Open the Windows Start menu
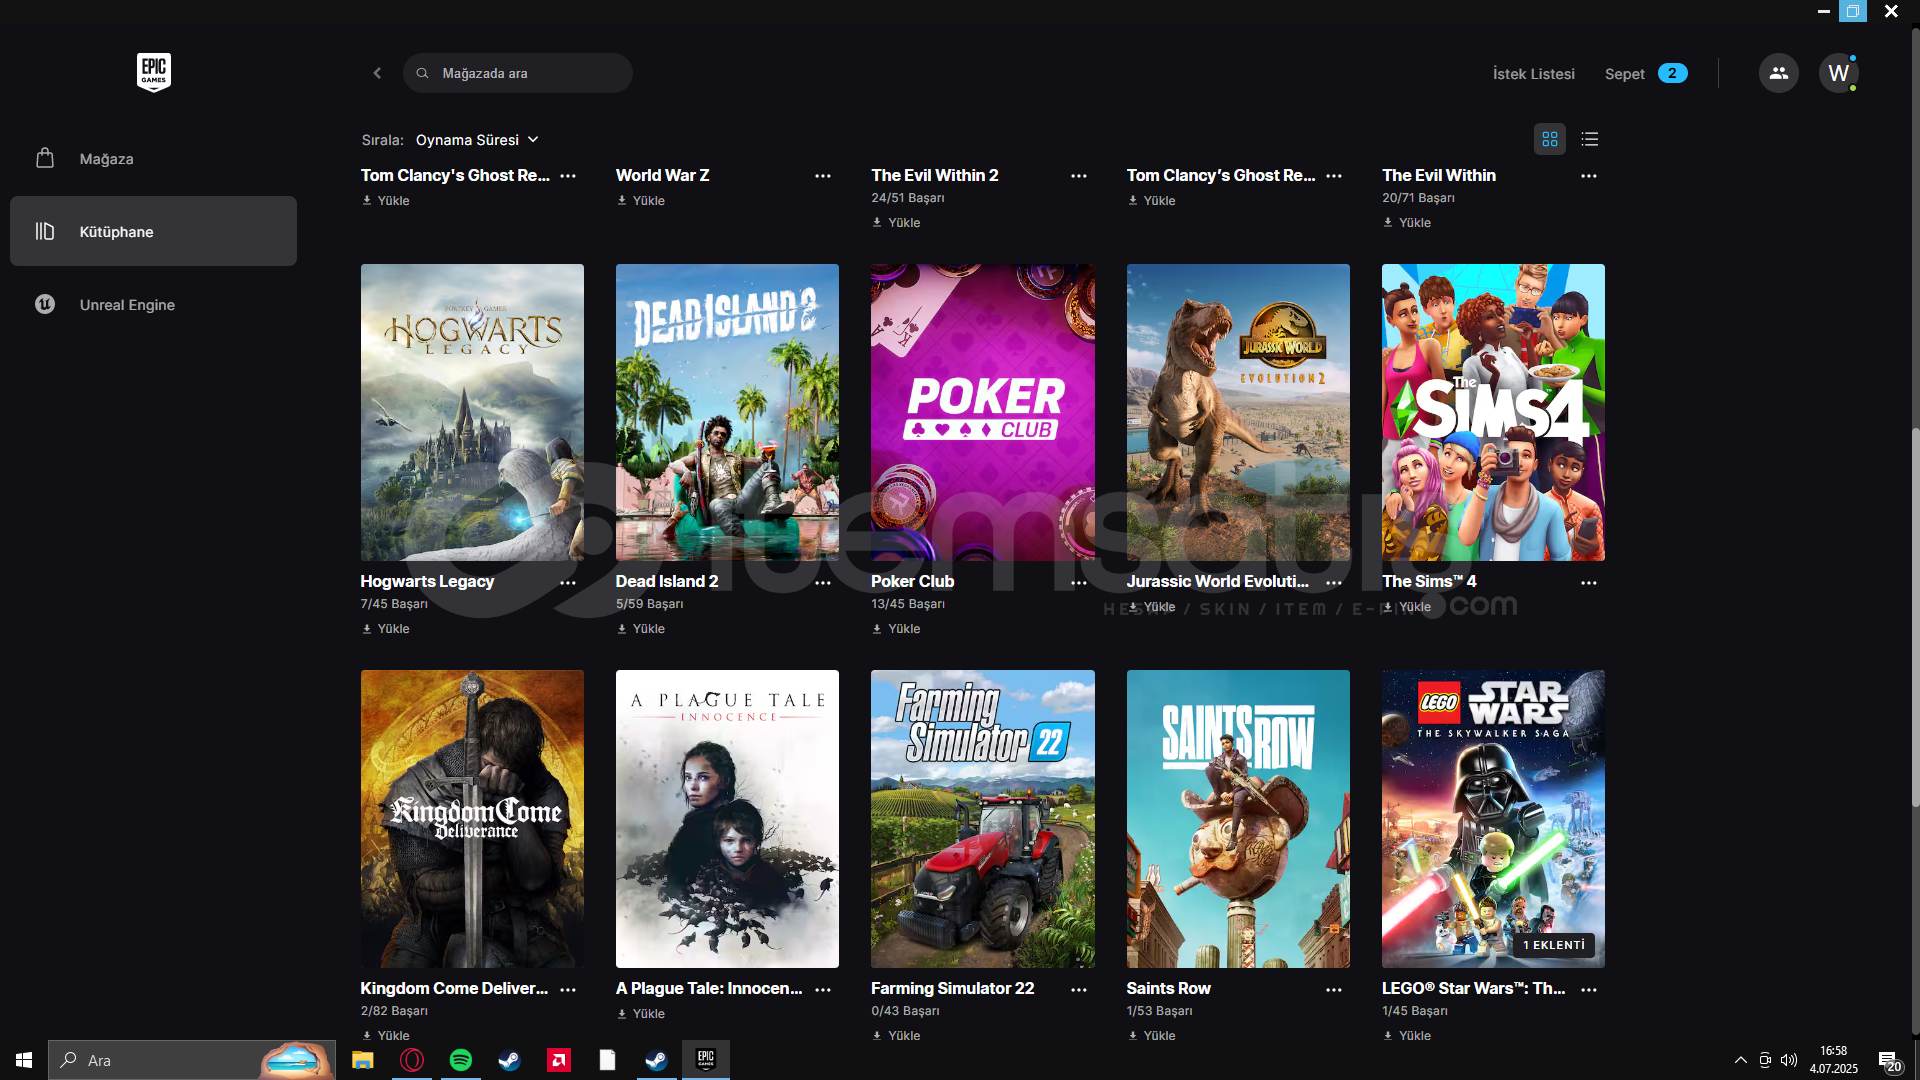Screen dimensions: 1920x1080 point(24,1060)
